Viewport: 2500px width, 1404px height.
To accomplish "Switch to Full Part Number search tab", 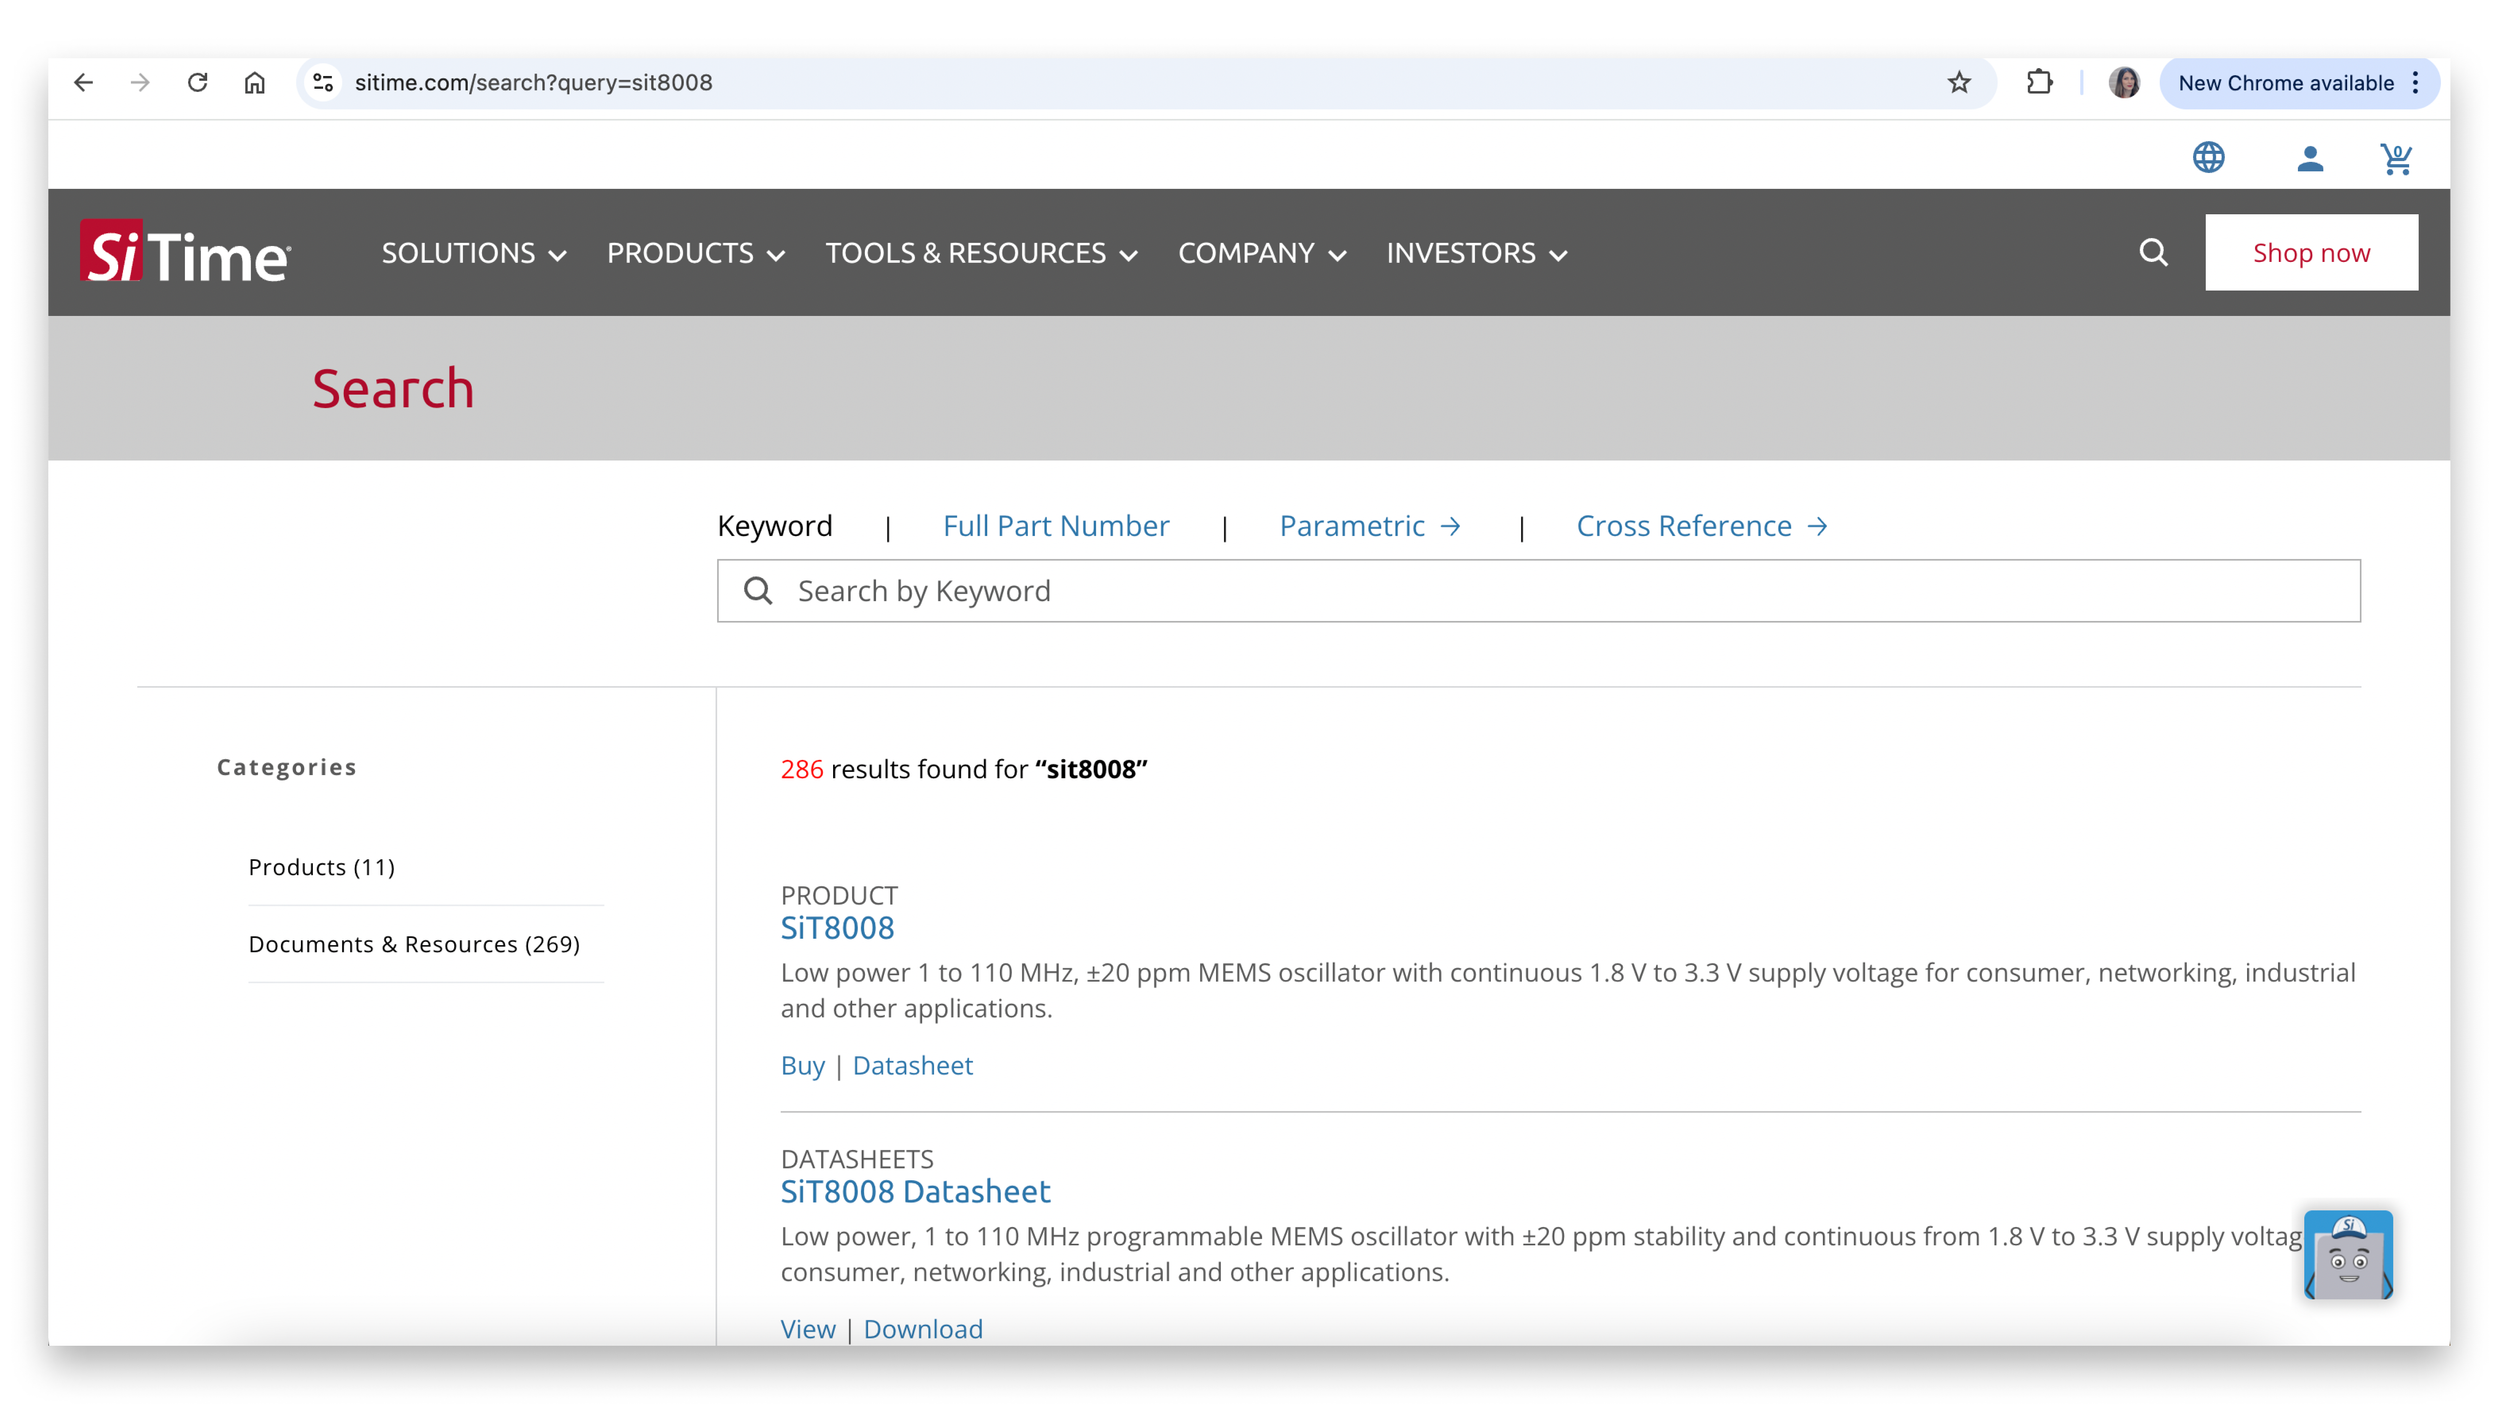I will coord(1055,525).
